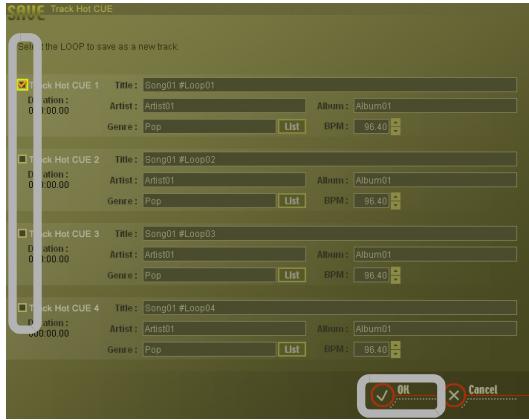The width and height of the screenshot is (529, 420).
Task: Select the Track Hot CUE 4 checkbox
Action: pyautogui.click(x=22, y=307)
